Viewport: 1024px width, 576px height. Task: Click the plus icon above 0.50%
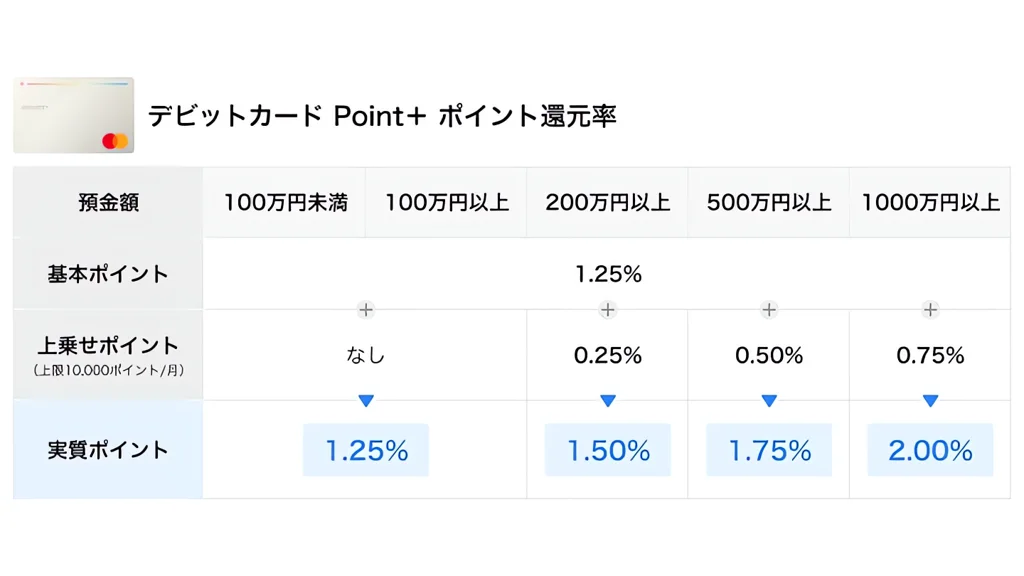click(769, 310)
